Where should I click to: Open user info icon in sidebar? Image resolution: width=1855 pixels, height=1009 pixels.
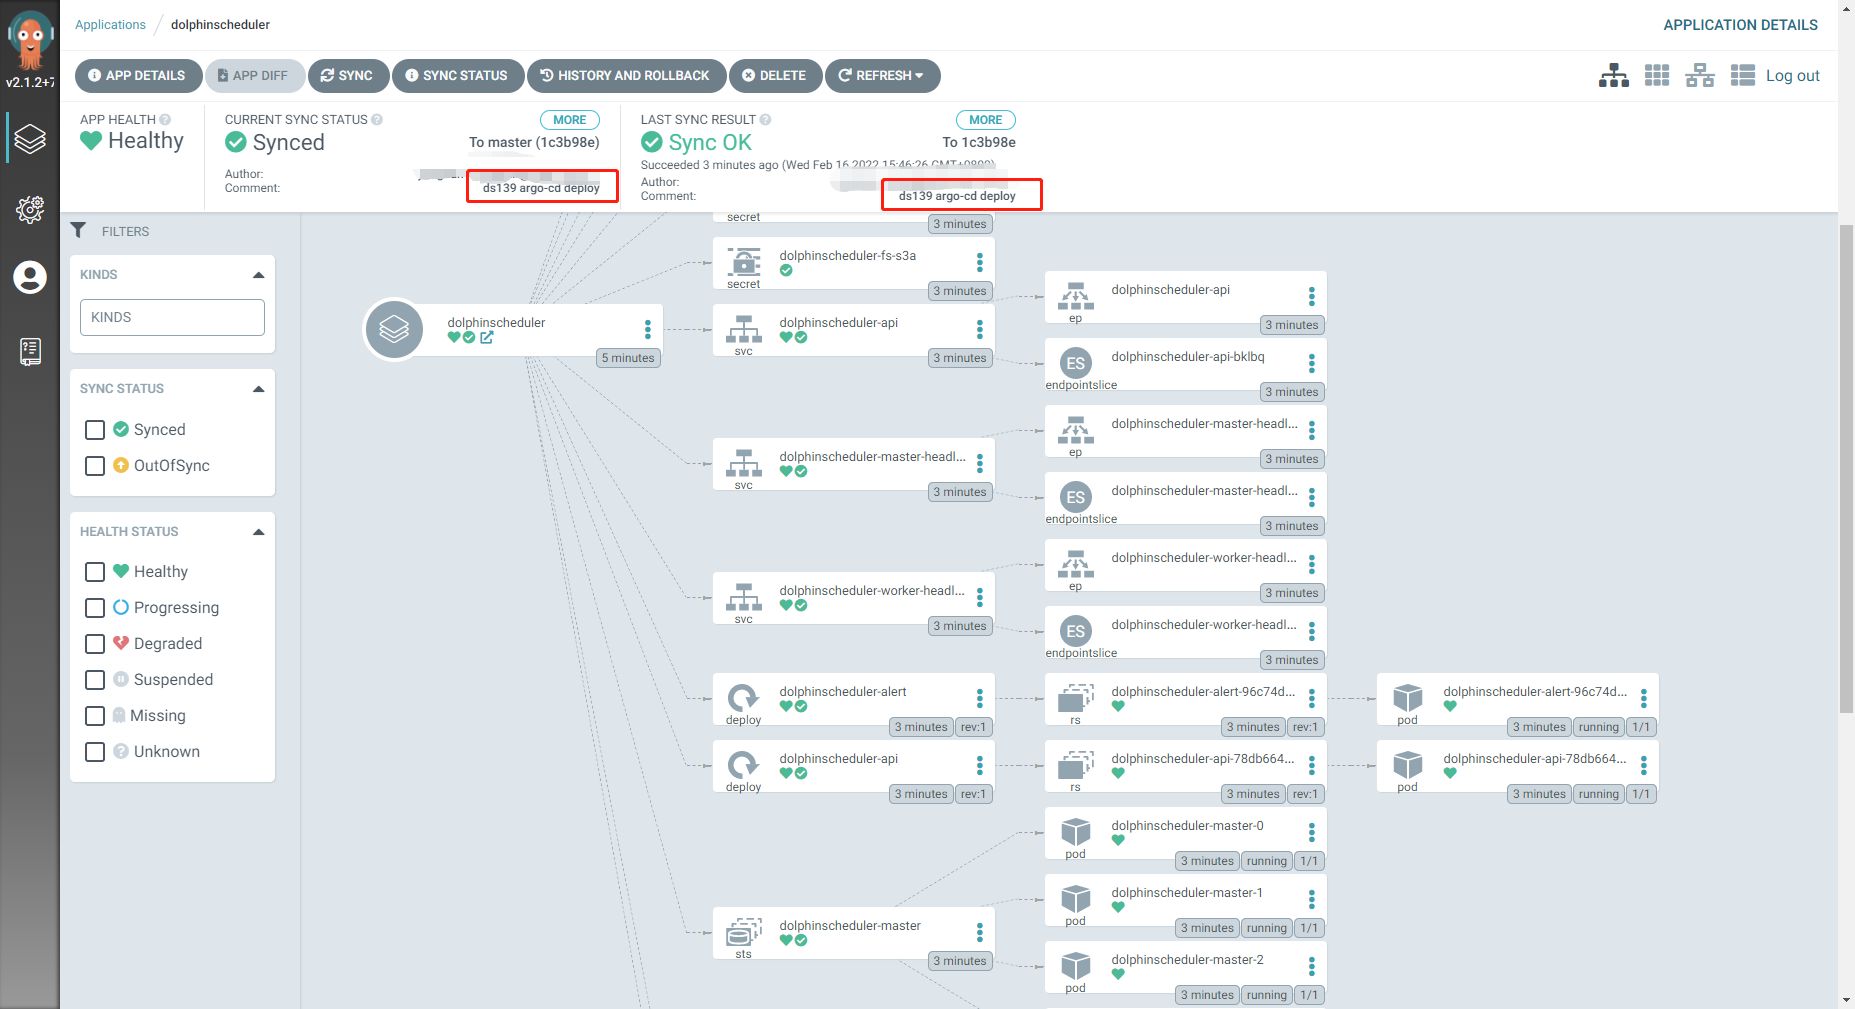30,277
